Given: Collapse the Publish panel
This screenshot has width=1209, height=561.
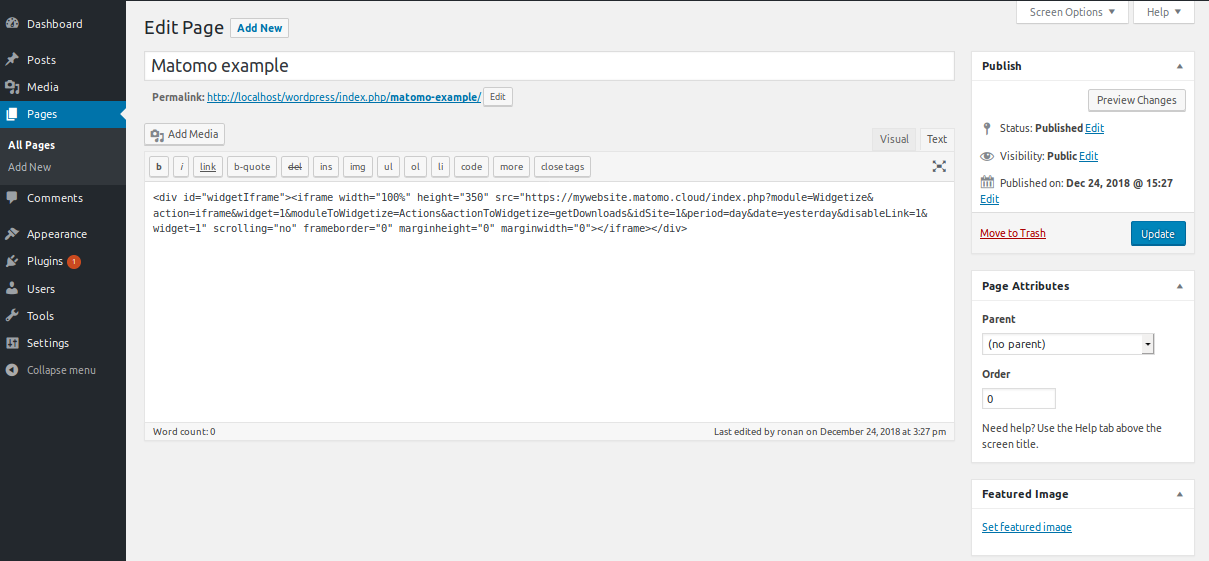Looking at the screenshot, I should click(1179, 66).
